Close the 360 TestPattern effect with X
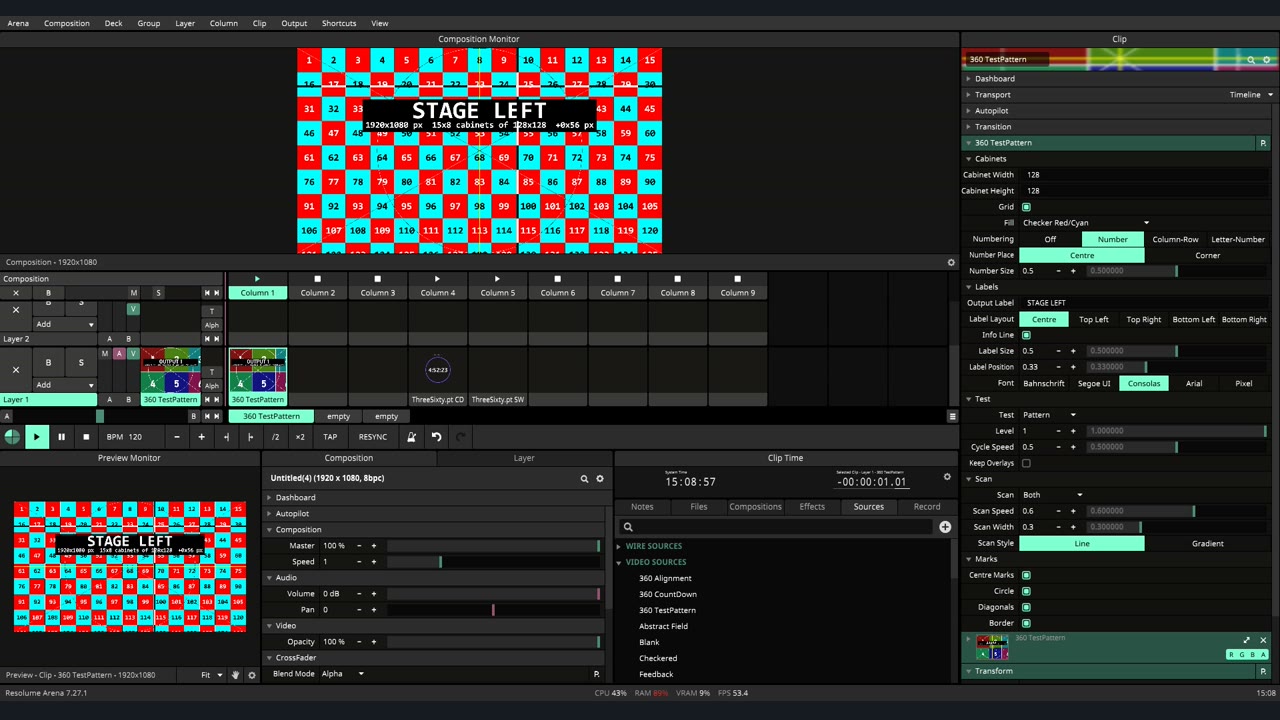This screenshot has width=1280, height=720. point(1263,640)
